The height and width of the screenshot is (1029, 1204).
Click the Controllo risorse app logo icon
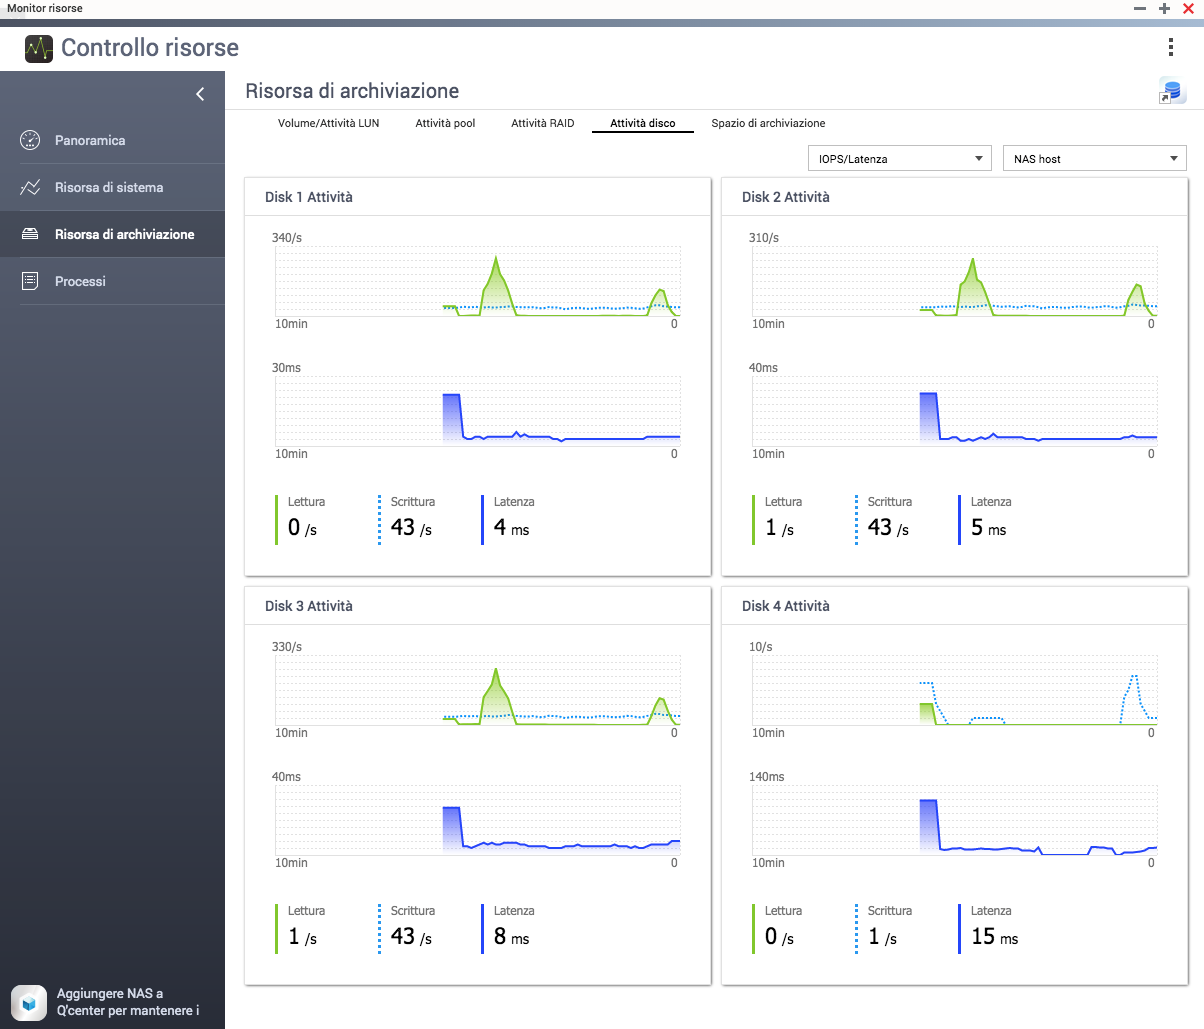pos(39,48)
